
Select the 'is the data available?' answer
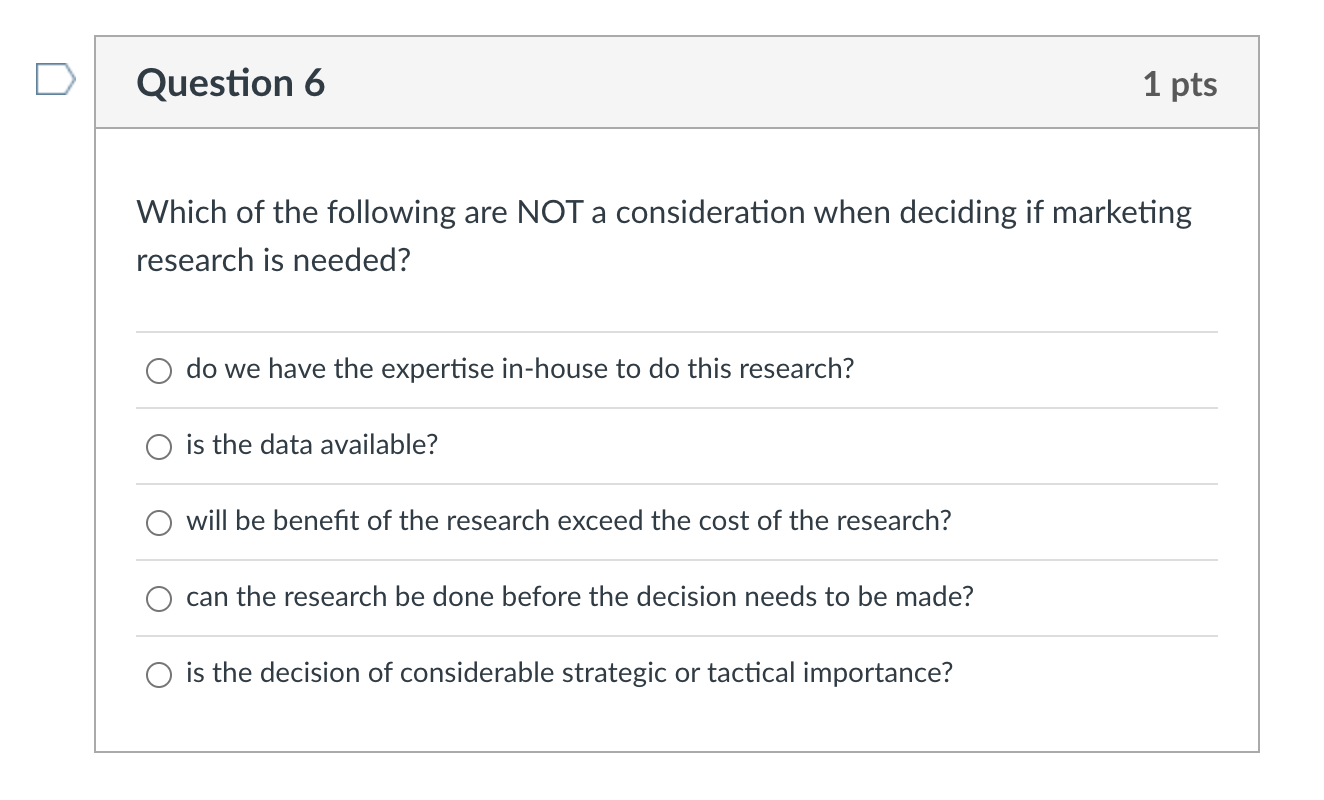311,445
